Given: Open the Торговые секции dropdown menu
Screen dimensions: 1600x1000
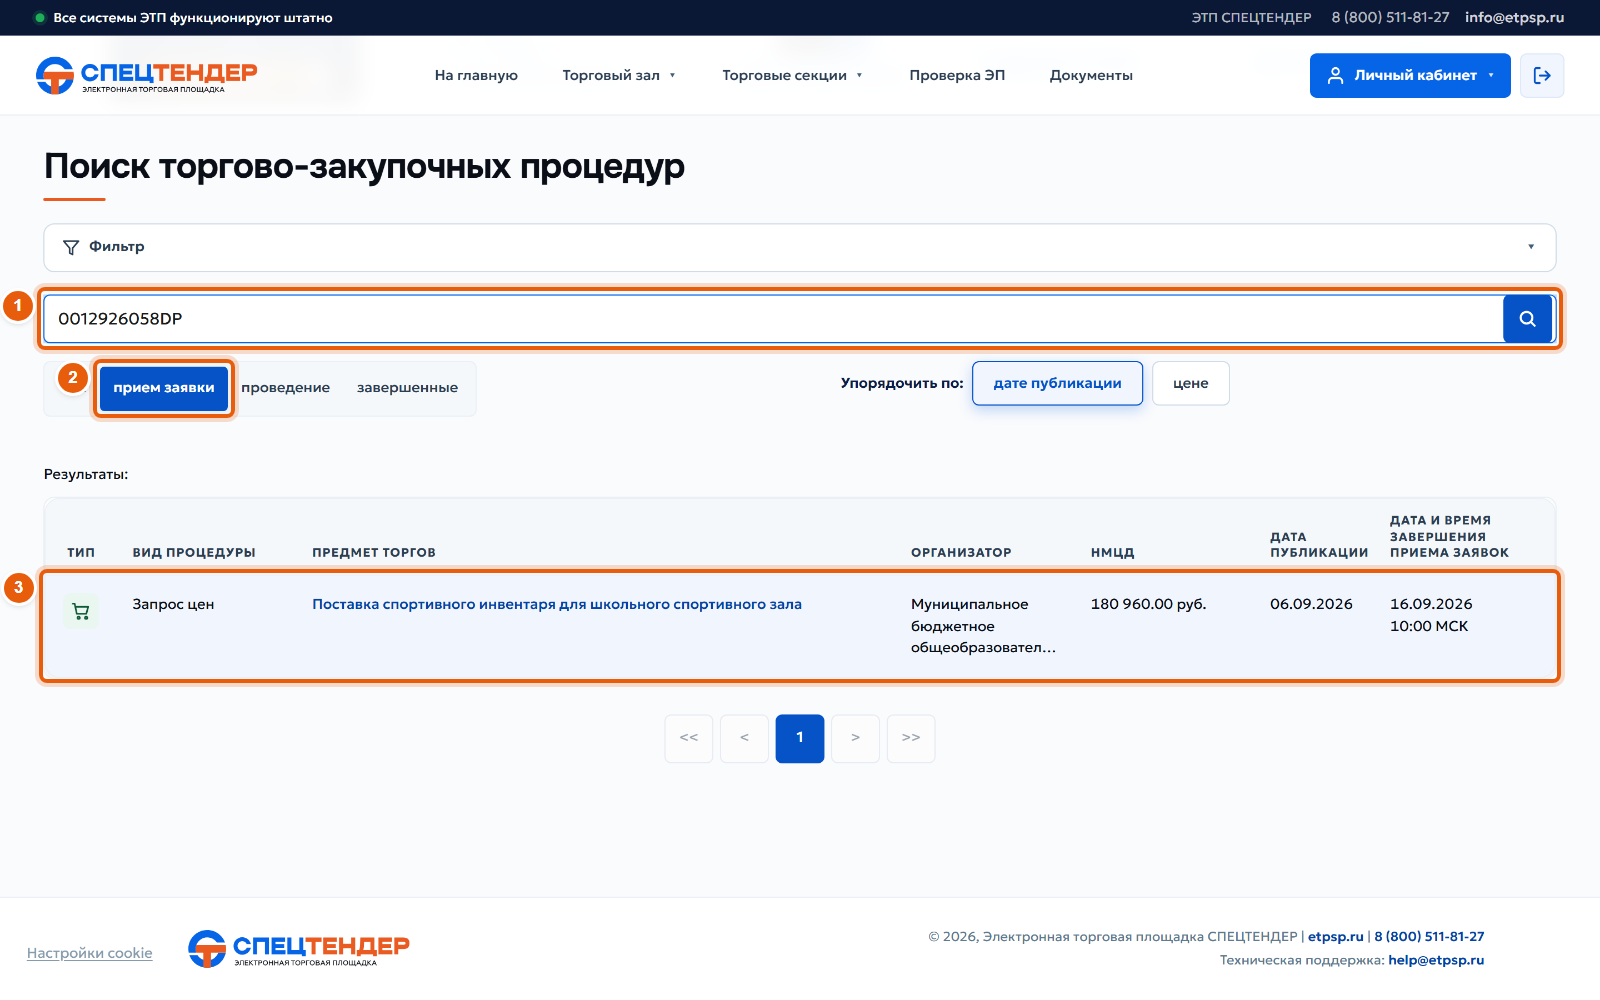Looking at the screenshot, I should (x=792, y=75).
